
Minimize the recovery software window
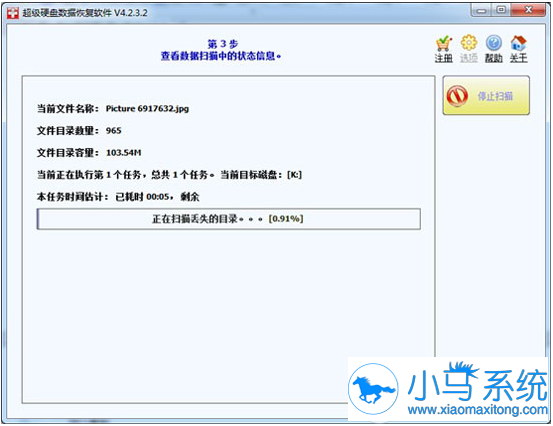481,11
